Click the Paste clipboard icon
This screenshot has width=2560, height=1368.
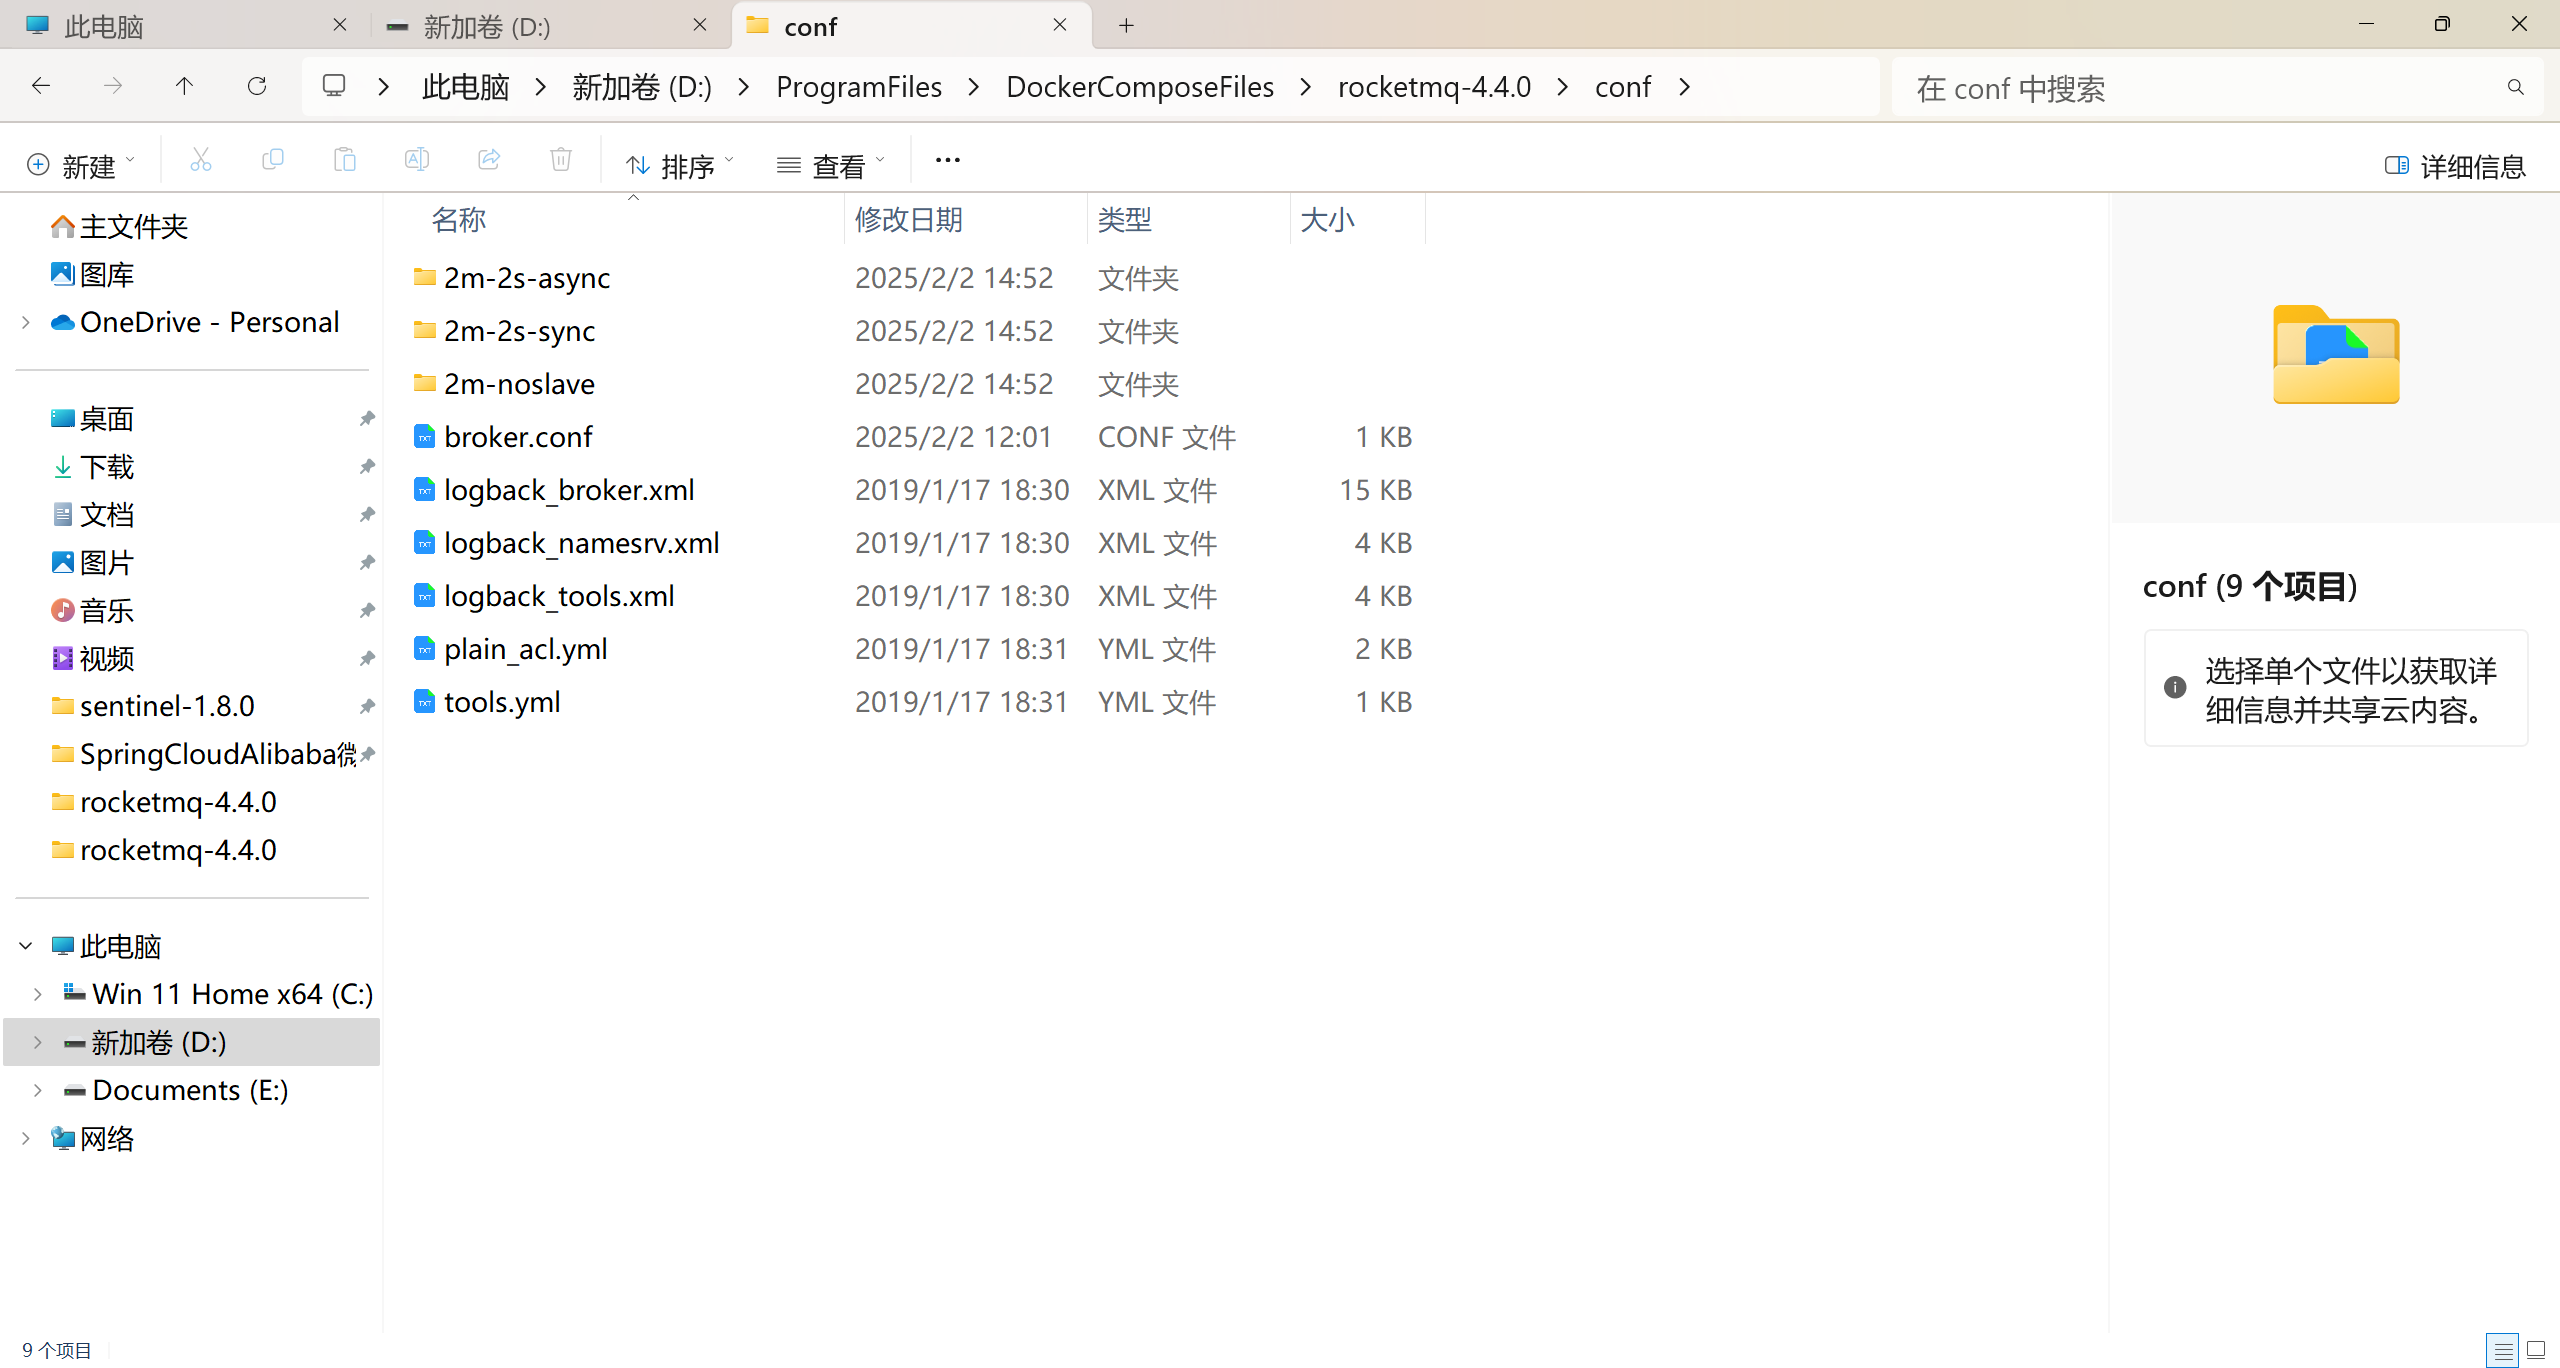345,160
